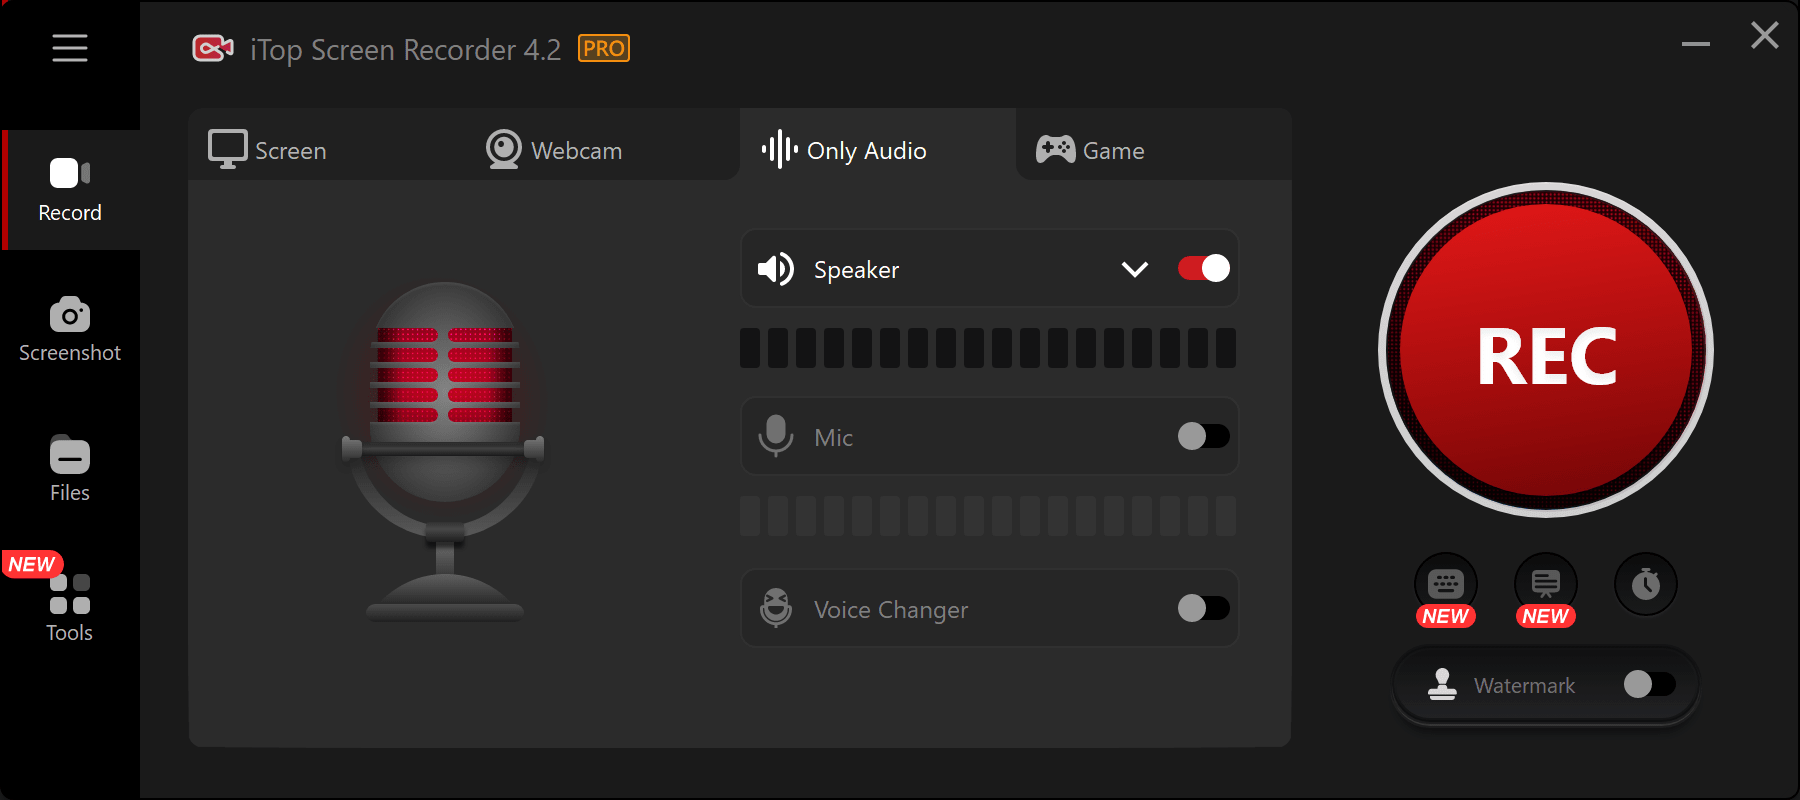
Task: Click the Speaker volume level meter
Action: [x=988, y=348]
